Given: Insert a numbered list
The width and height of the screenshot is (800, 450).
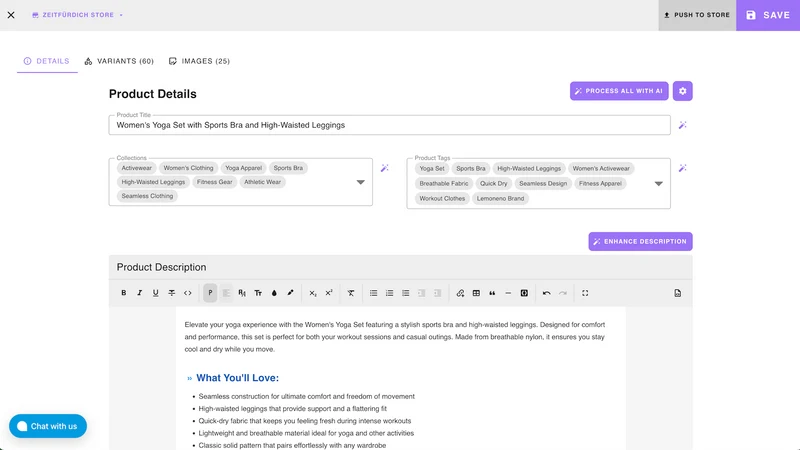Looking at the screenshot, I should tap(389, 293).
